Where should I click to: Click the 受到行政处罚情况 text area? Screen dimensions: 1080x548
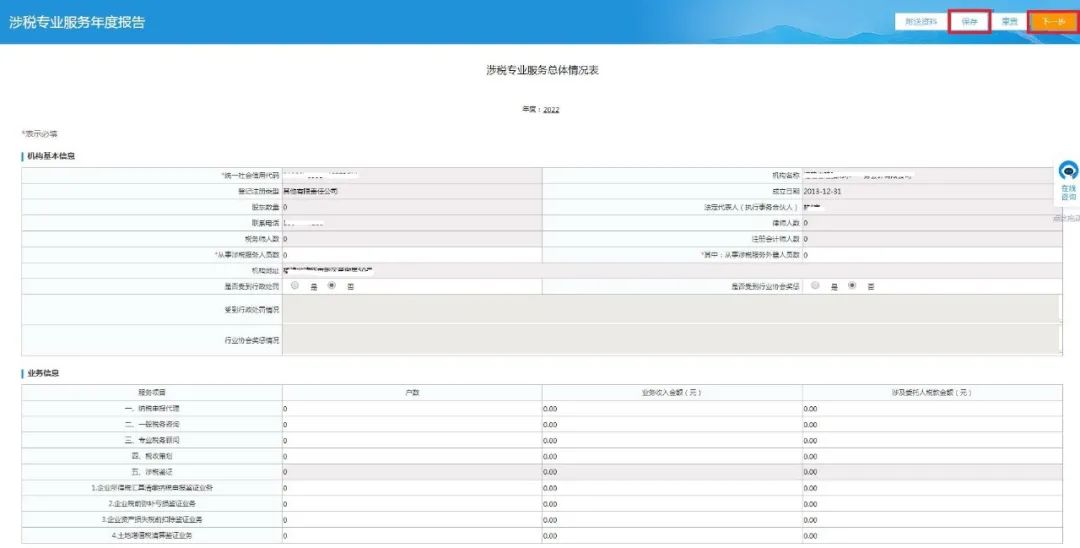(x=672, y=310)
